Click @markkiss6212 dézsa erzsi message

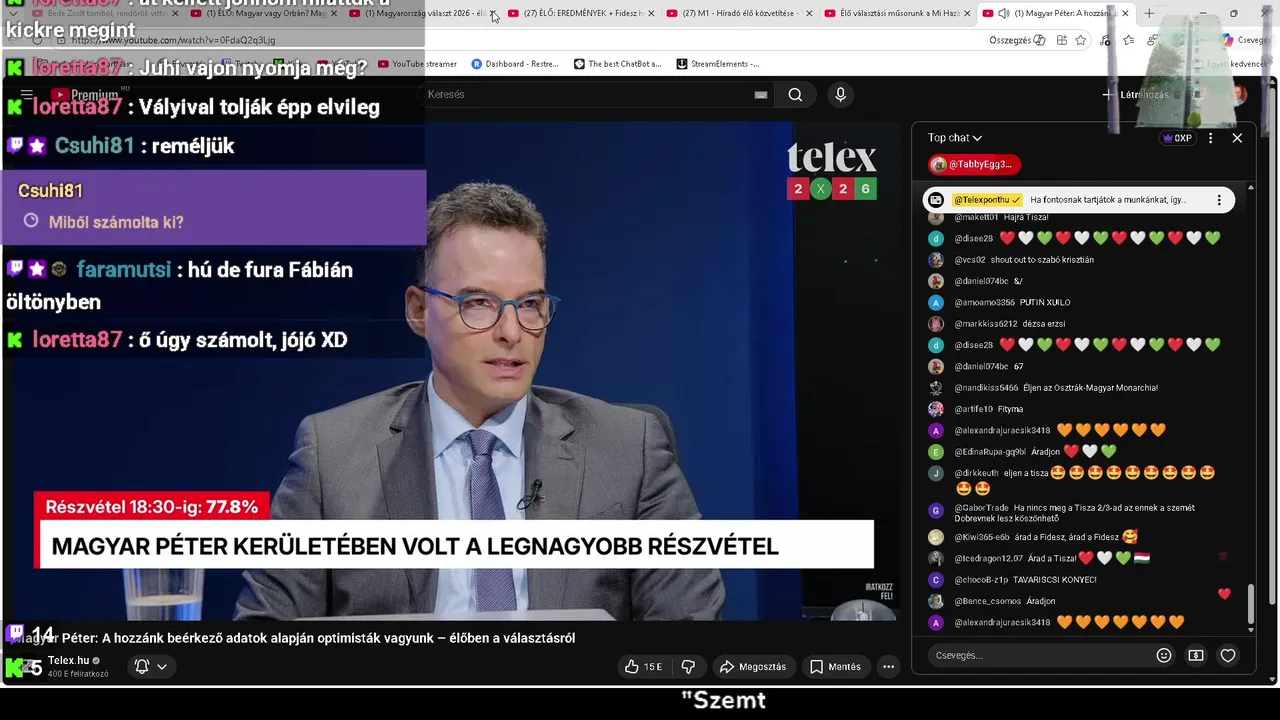[x=997, y=324]
